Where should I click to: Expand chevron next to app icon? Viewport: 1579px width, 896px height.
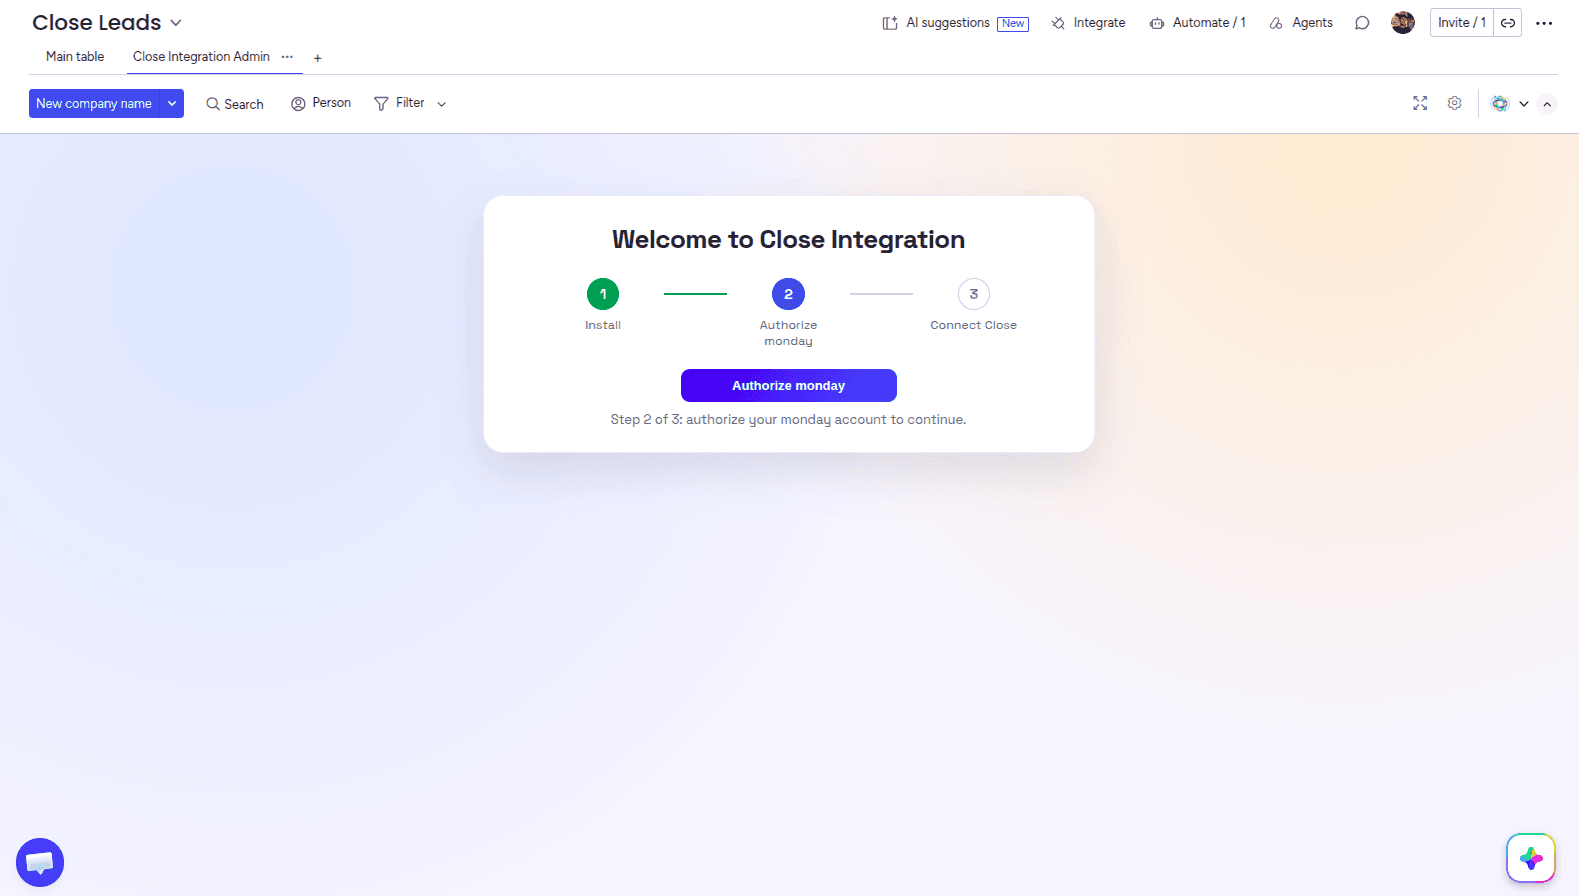pos(1524,104)
